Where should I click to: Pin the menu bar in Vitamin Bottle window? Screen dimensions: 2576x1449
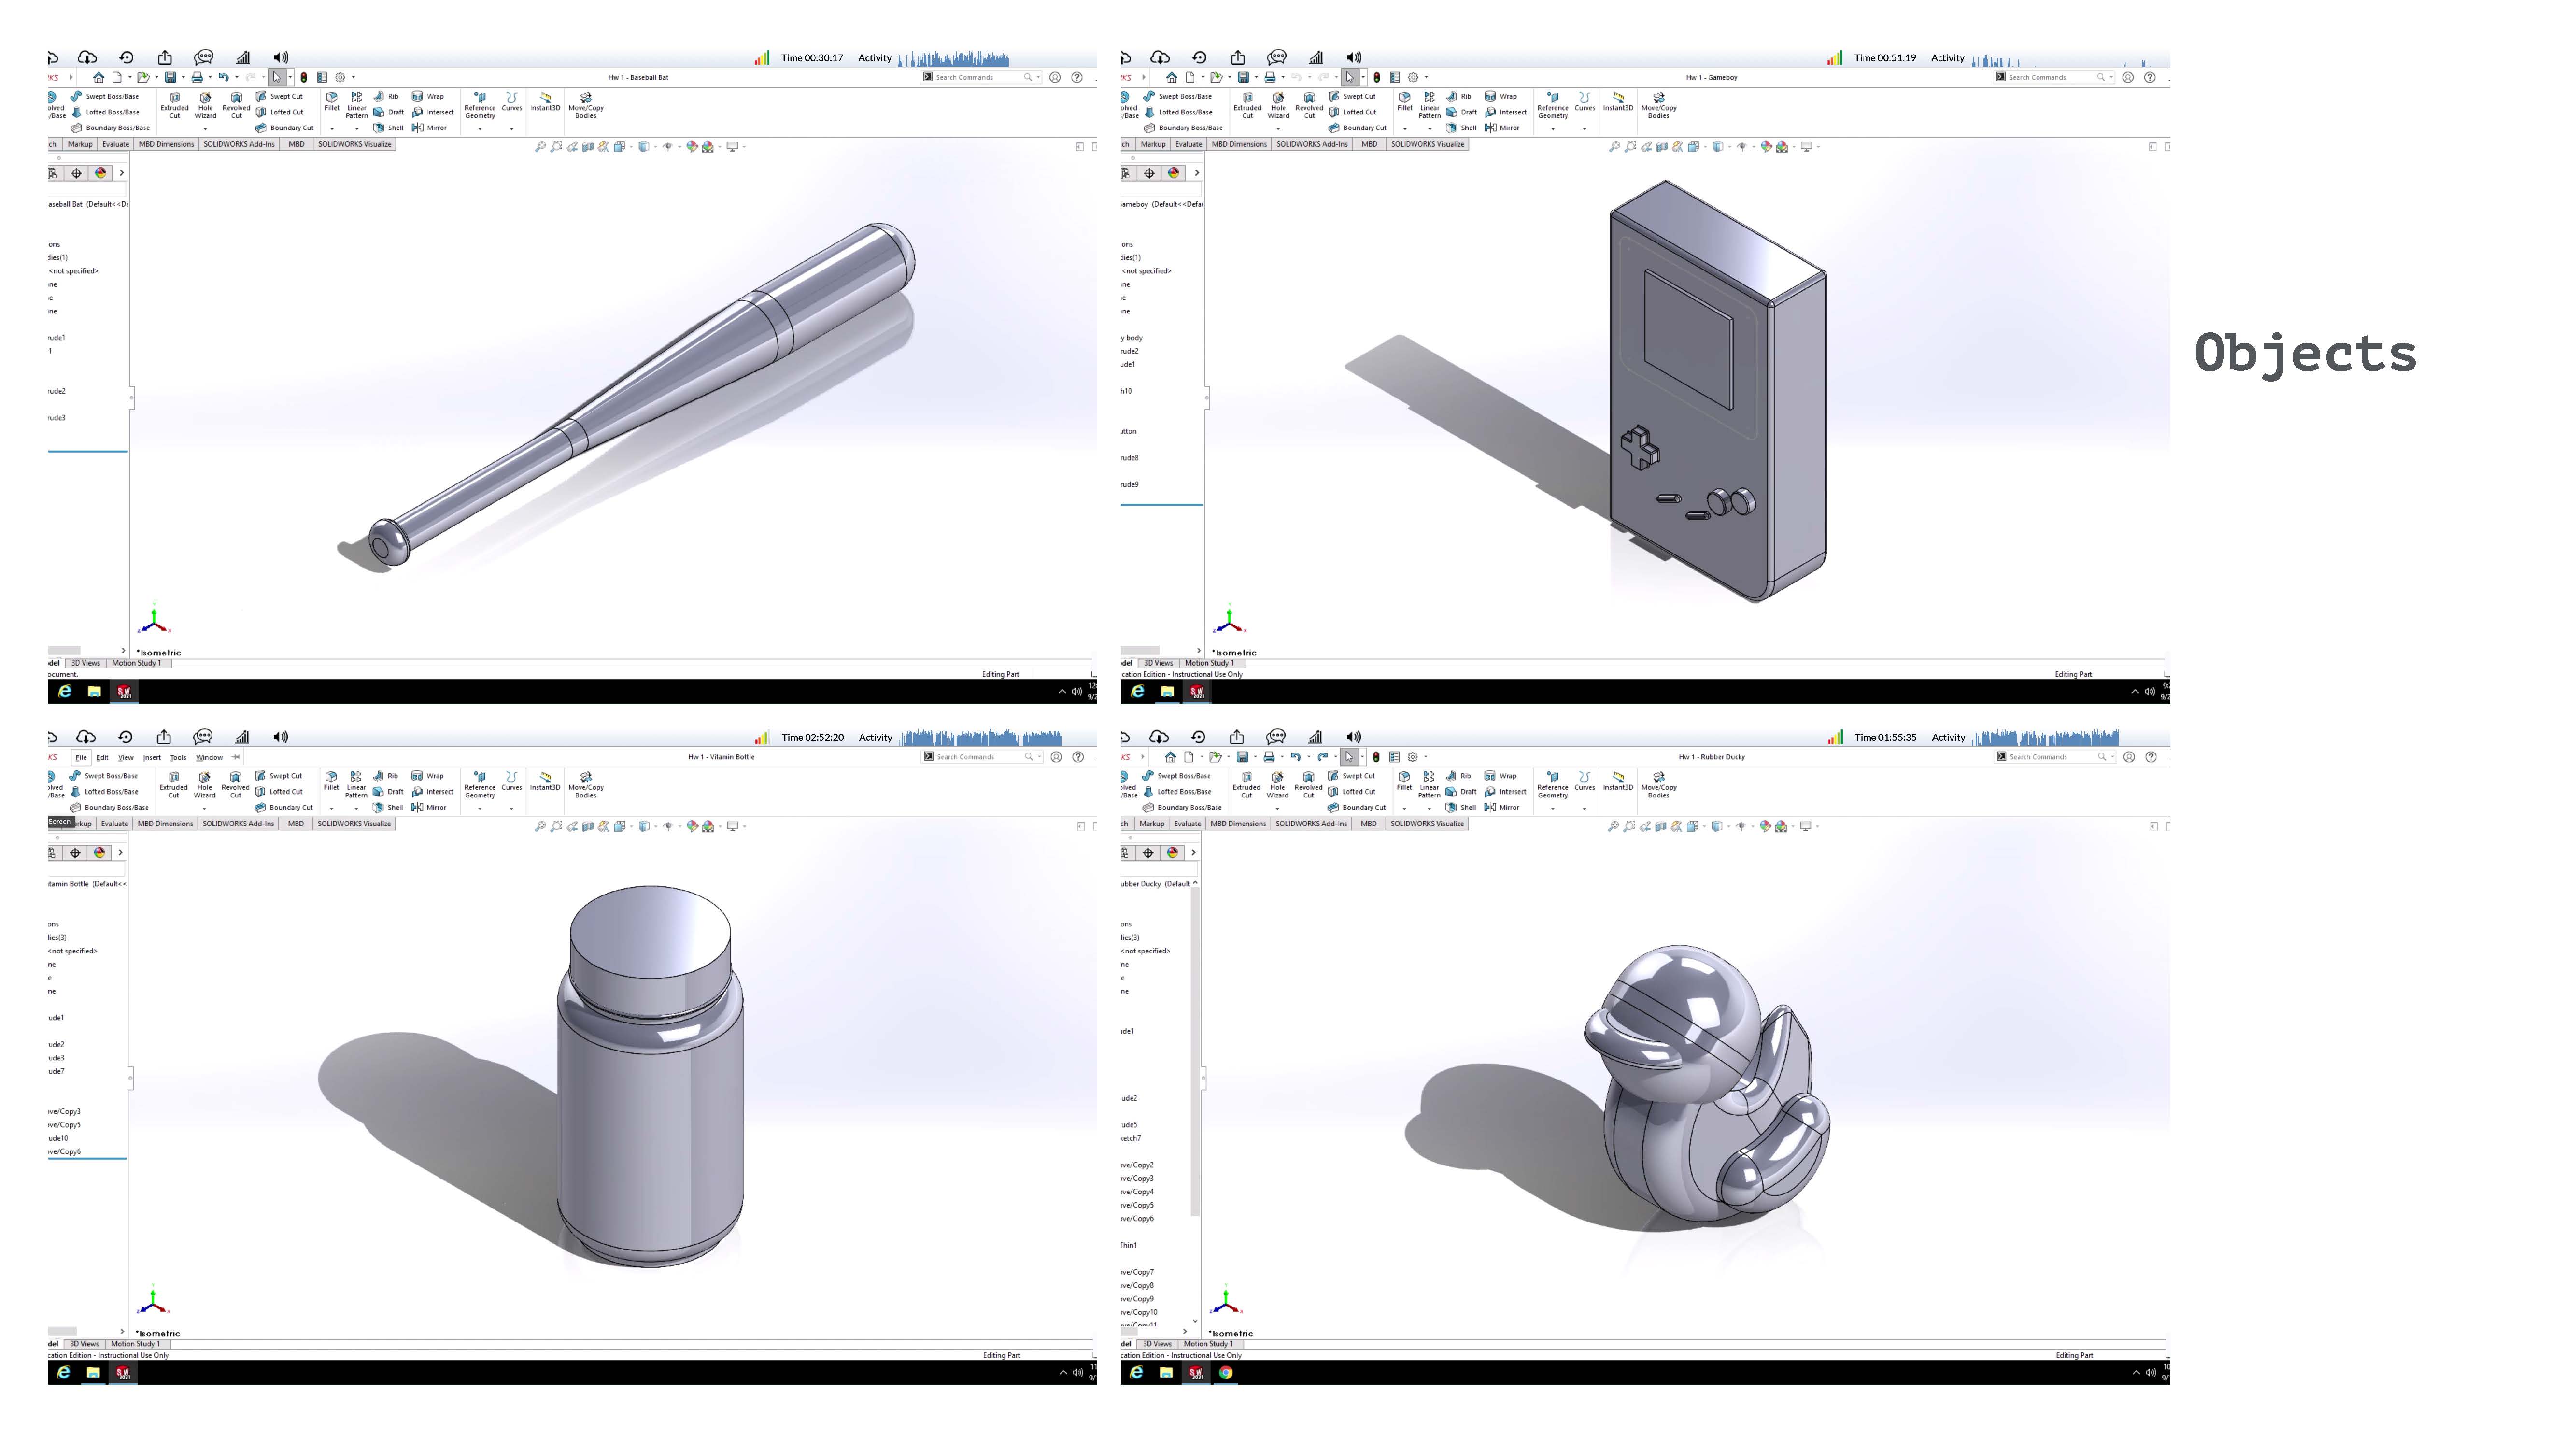click(236, 757)
